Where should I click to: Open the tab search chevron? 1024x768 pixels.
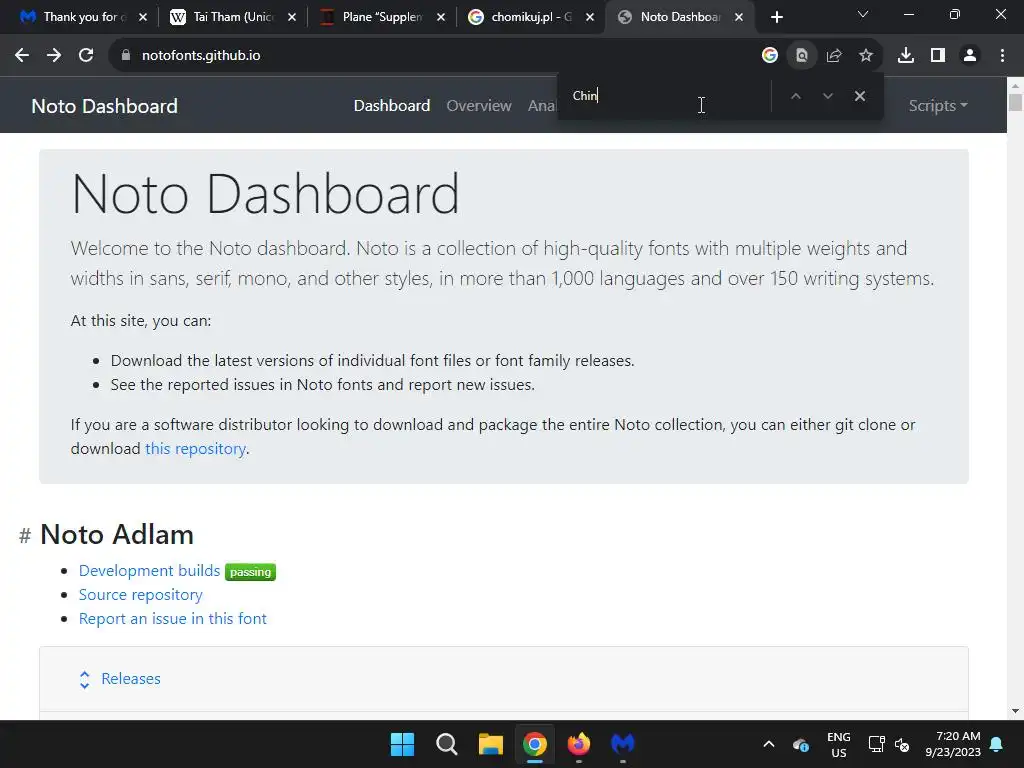863,14
